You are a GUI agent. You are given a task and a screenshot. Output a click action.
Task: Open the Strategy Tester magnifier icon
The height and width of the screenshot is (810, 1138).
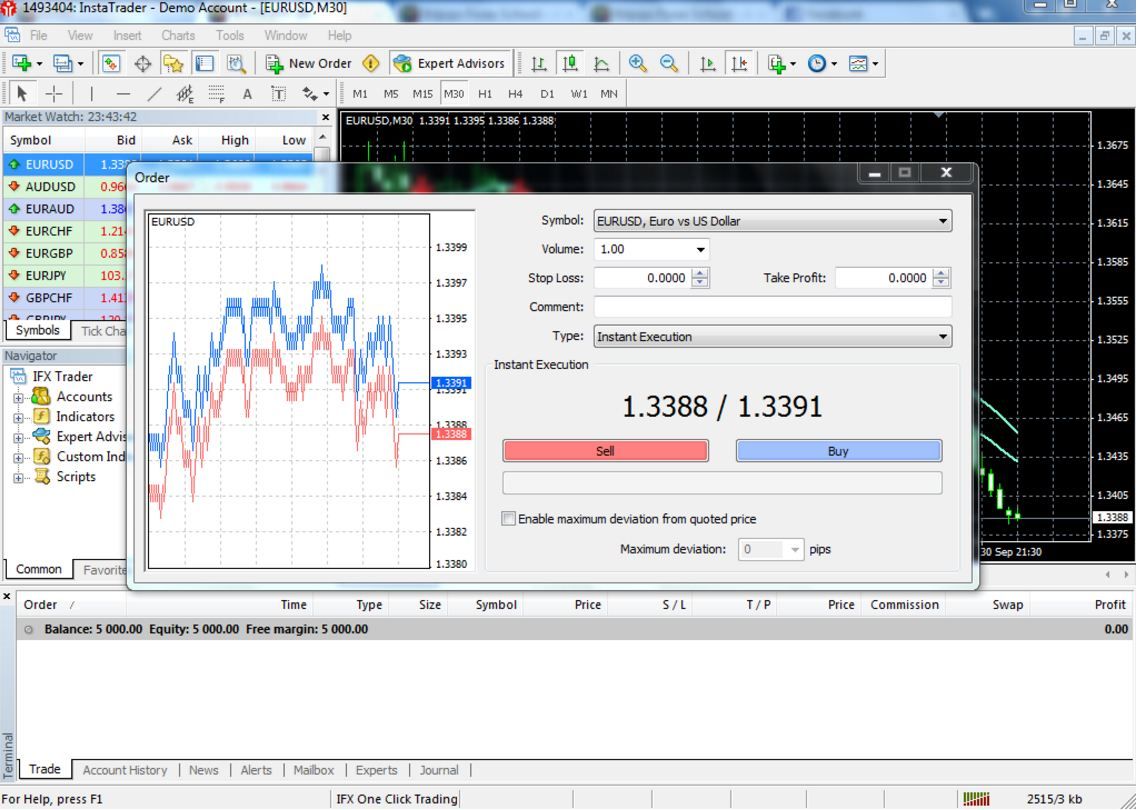[x=237, y=64]
